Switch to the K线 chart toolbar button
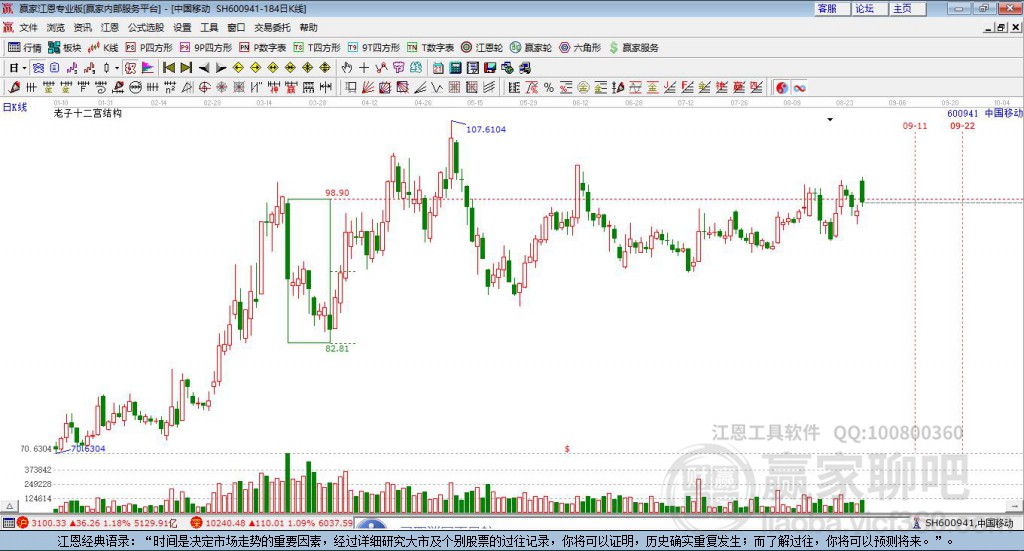The width and height of the screenshot is (1024, 551). click(x=103, y=48)
